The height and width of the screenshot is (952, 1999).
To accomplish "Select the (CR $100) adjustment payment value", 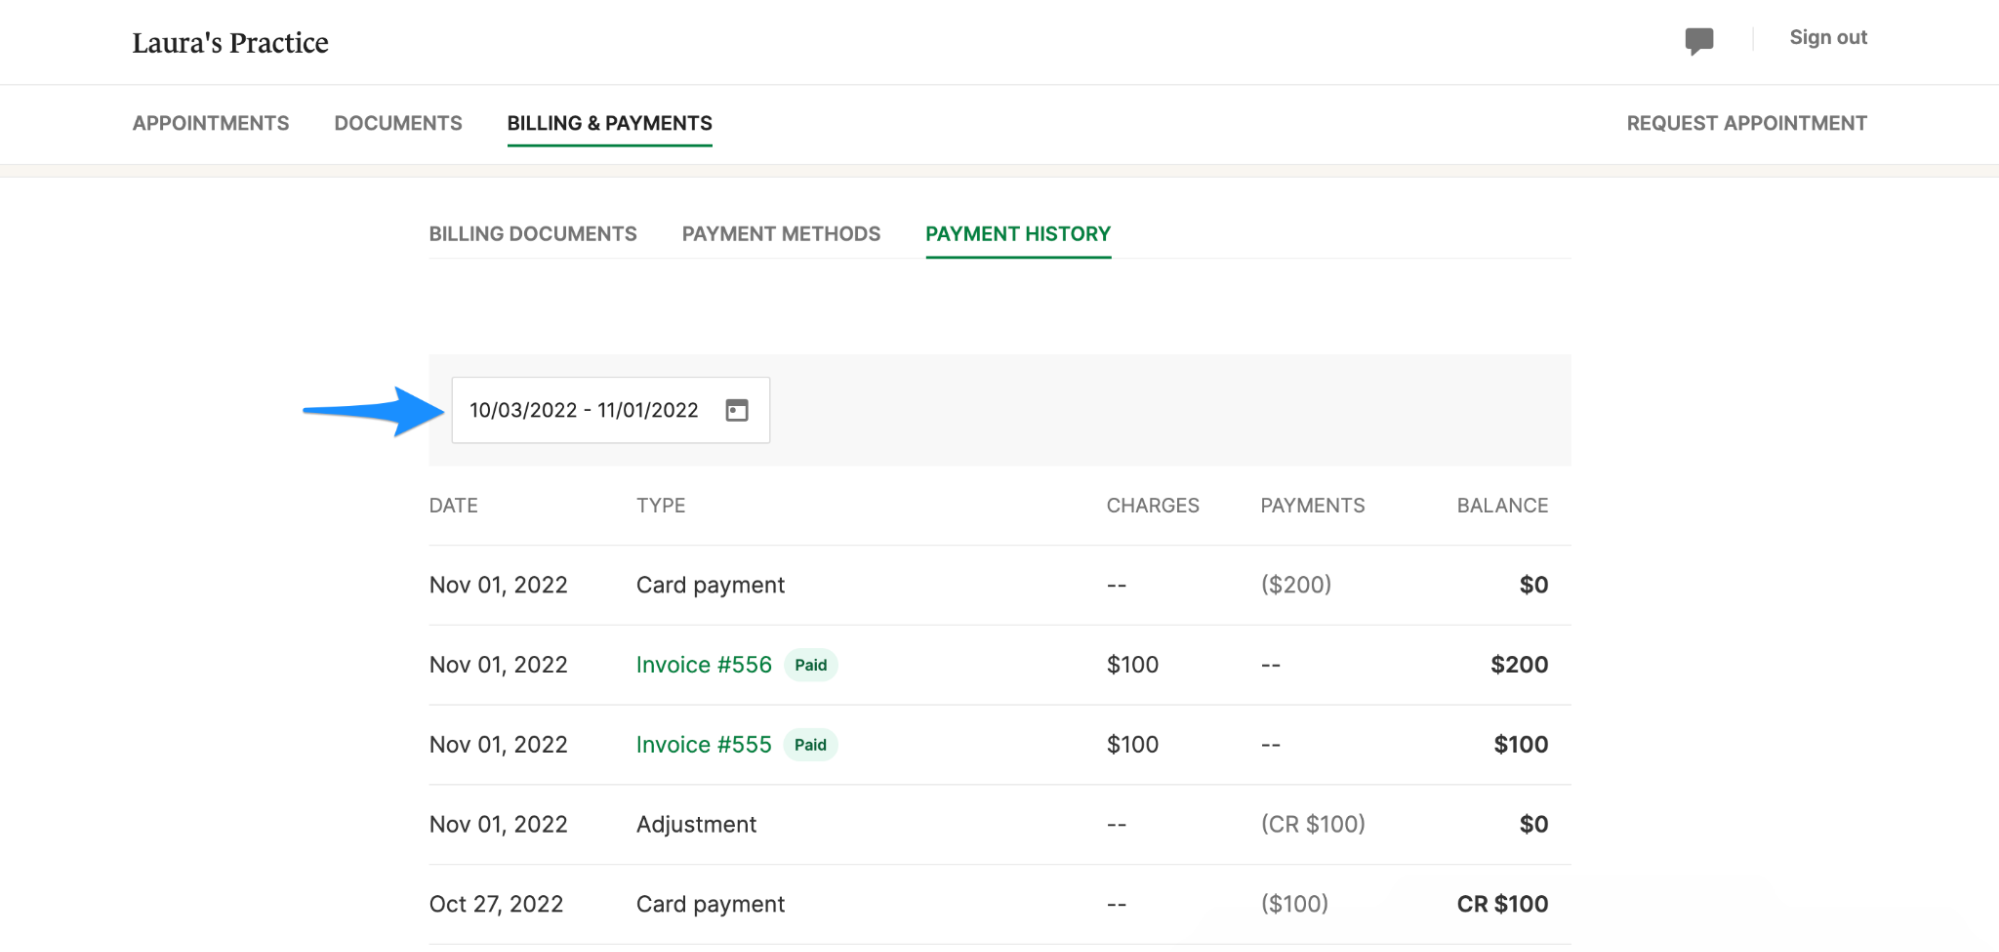I will (1313, 825).
